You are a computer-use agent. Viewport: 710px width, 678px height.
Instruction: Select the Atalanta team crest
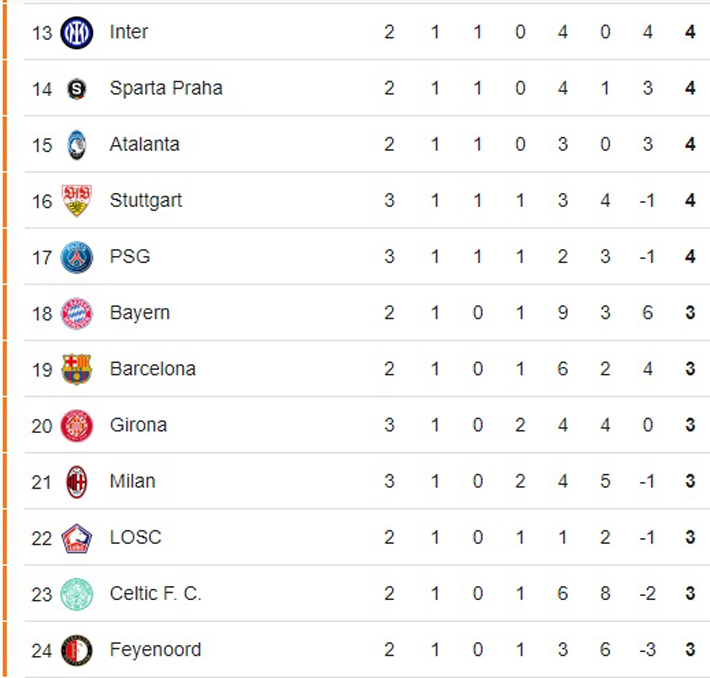[x=76, y=145]
